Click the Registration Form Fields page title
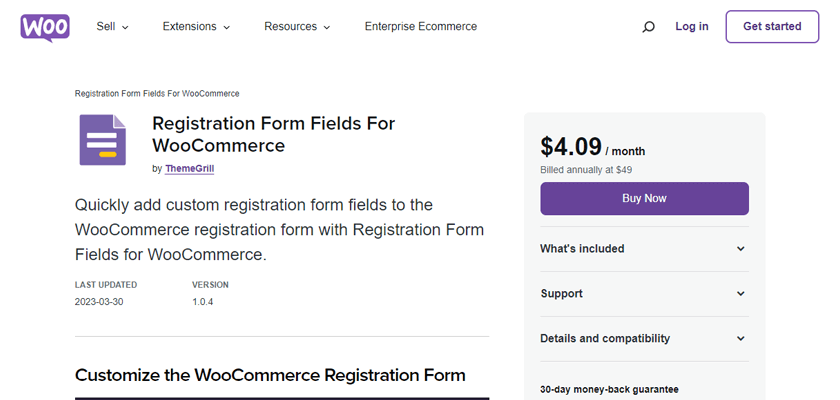 (x=273, y=134)
